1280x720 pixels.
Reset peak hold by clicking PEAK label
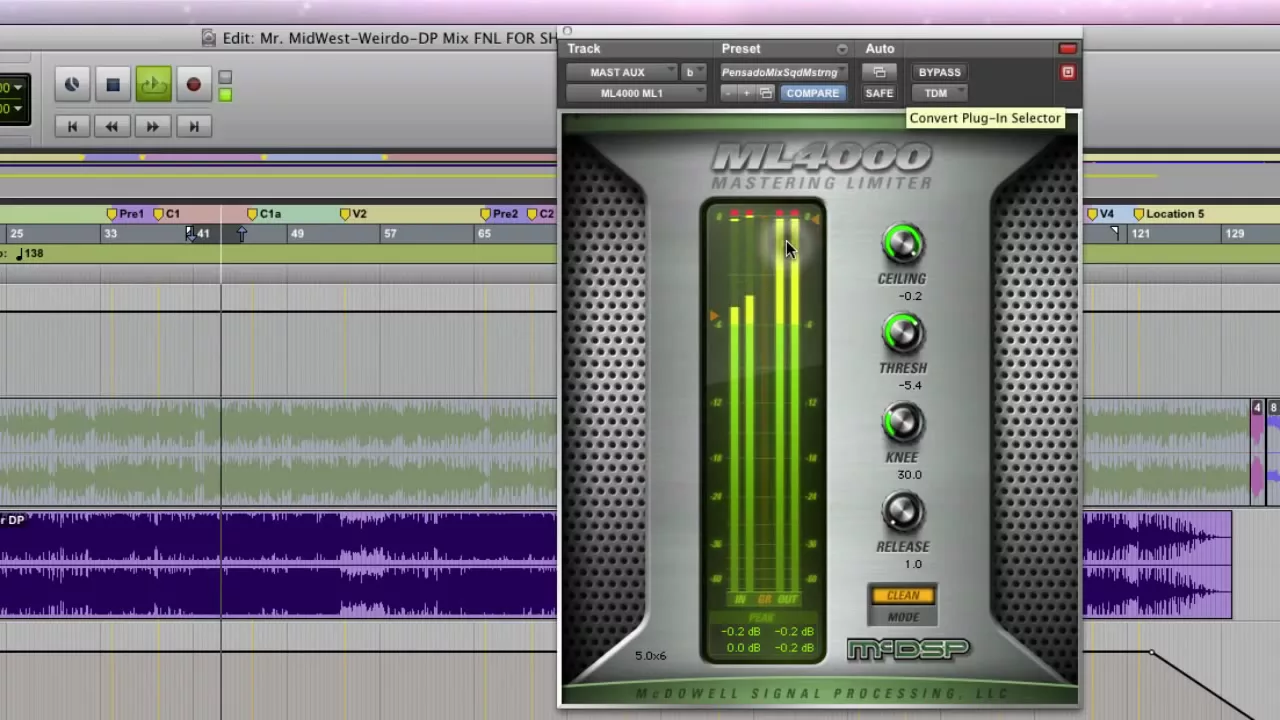(x=762, y=618)
